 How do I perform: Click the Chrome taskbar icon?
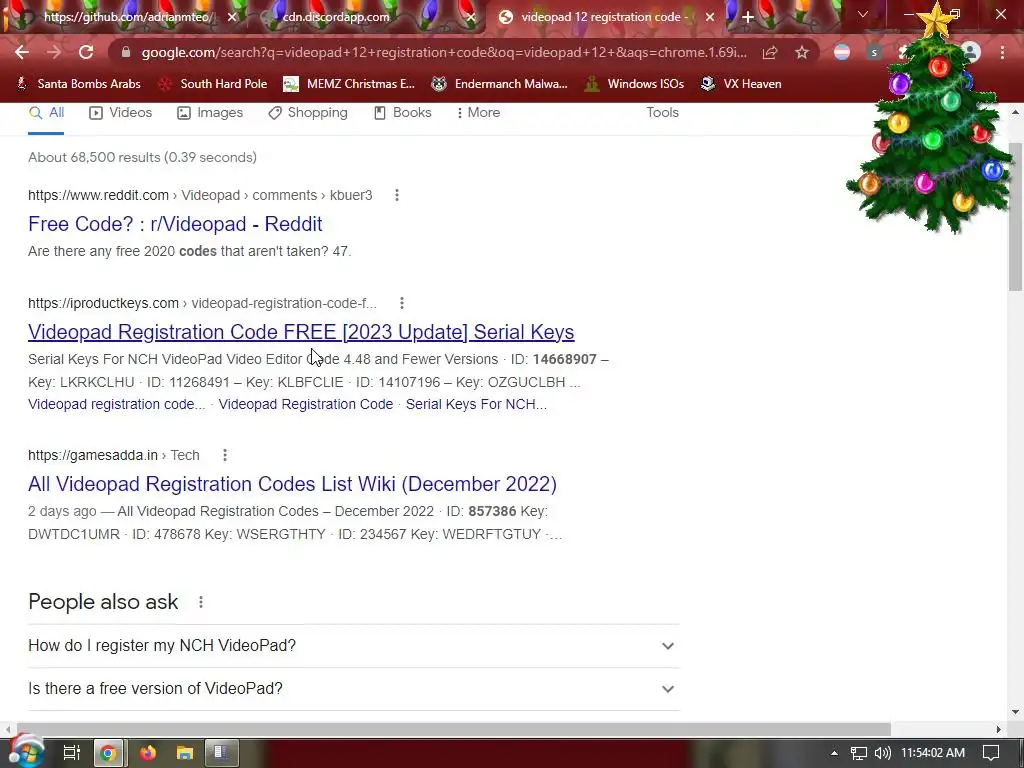tap(108, 753)
